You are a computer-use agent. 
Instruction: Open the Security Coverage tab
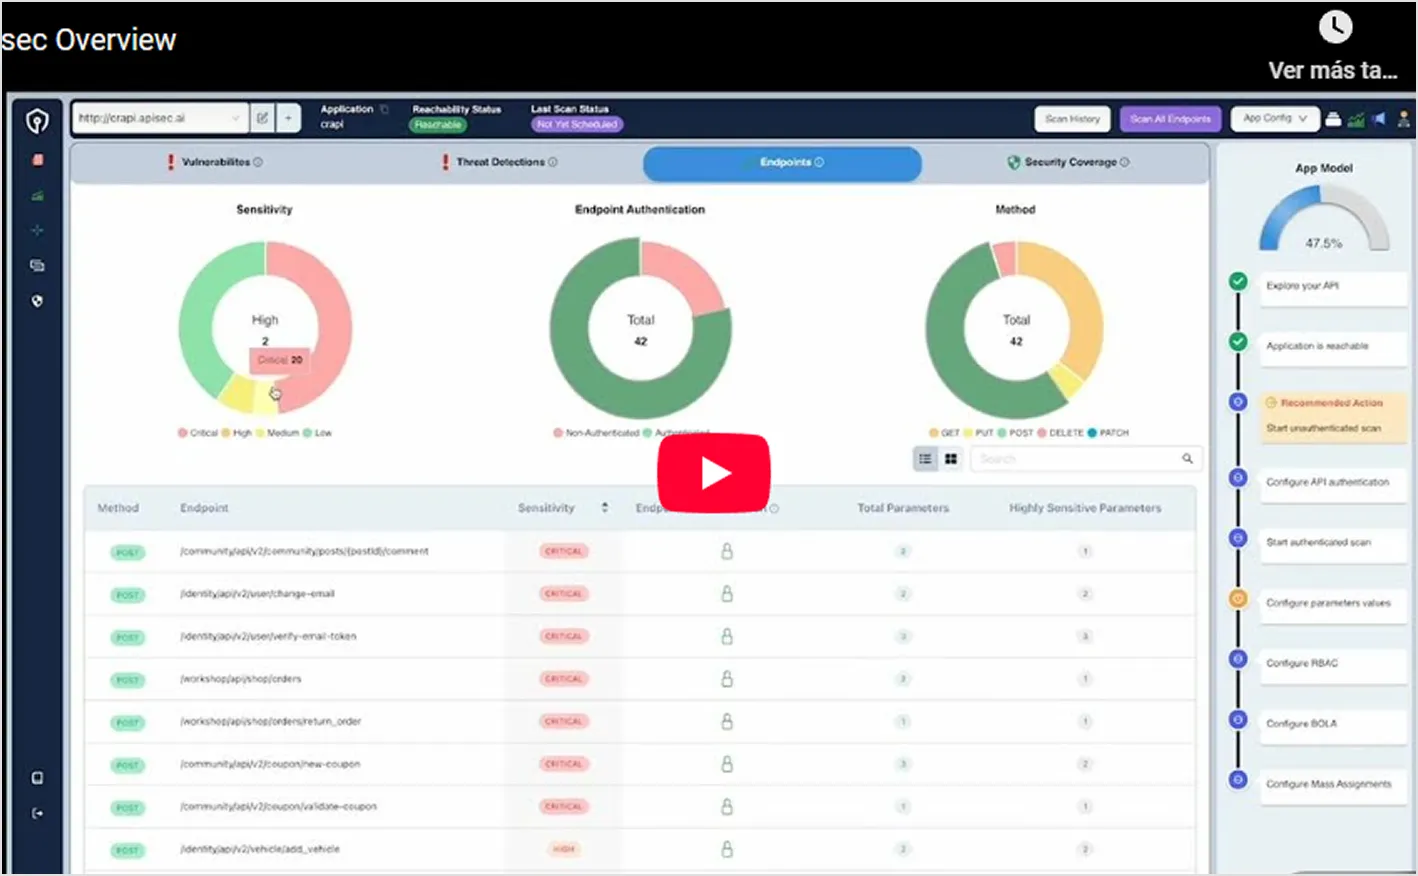(x=1068, y=162)
